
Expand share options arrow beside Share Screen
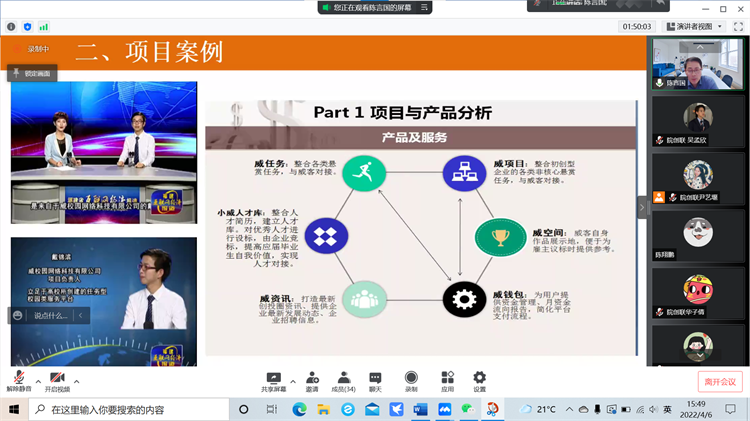coord(292,380)
